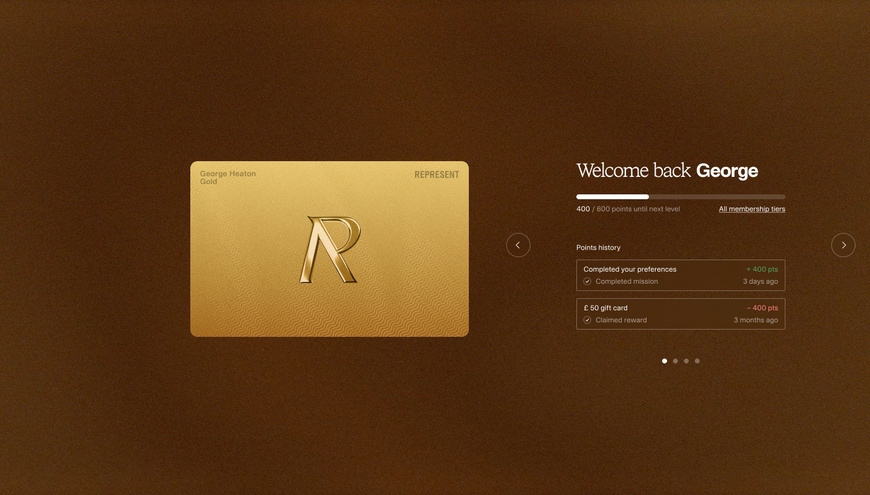870x495 pixels.
Task: Click the George Heaton name on card
Action: click(x=228, y=174)
